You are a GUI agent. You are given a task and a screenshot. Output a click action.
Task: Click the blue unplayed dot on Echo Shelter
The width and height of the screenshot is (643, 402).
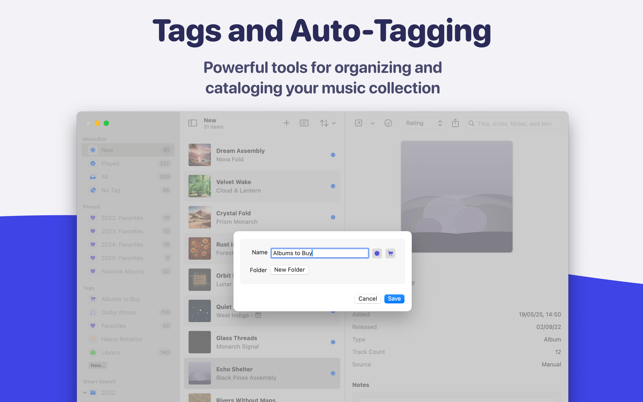coord(333,373)
